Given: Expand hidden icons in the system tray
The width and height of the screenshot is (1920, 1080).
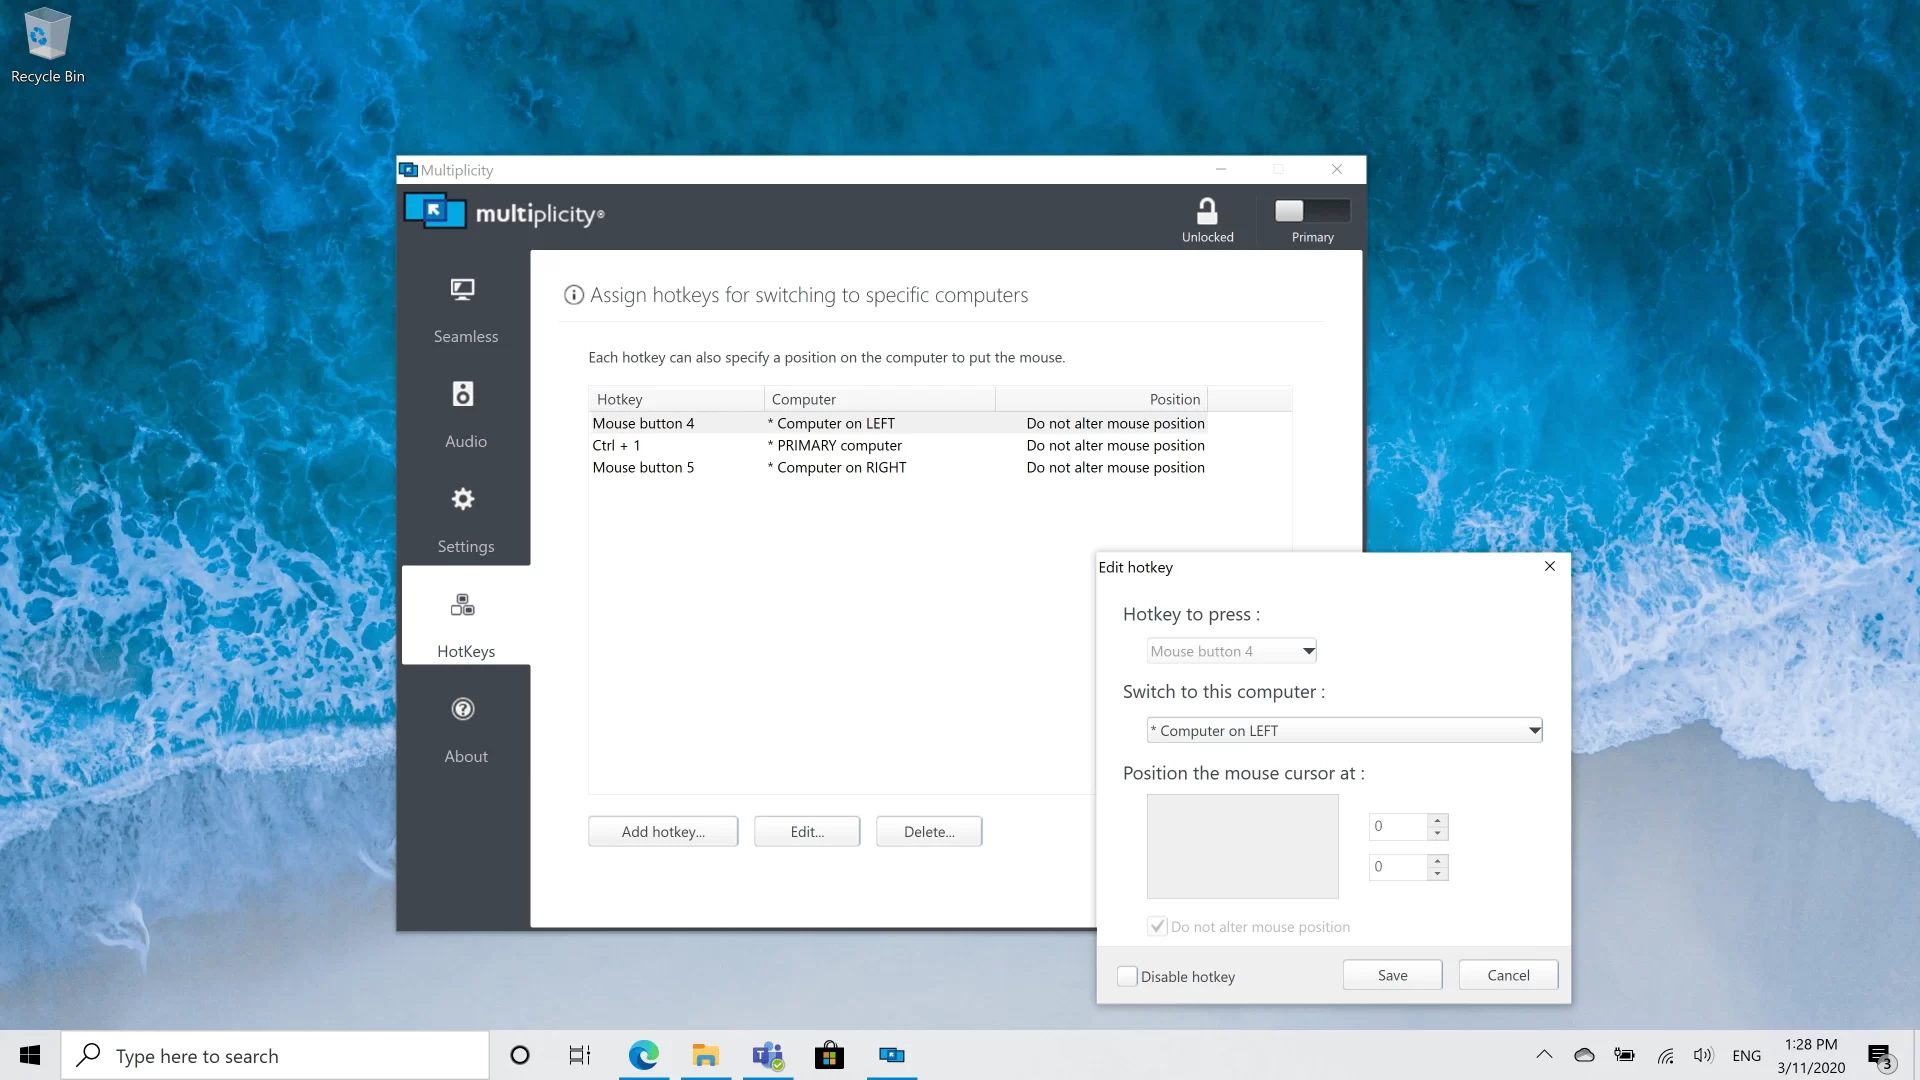Looking at the screenshot, I should point(1543,1055).
